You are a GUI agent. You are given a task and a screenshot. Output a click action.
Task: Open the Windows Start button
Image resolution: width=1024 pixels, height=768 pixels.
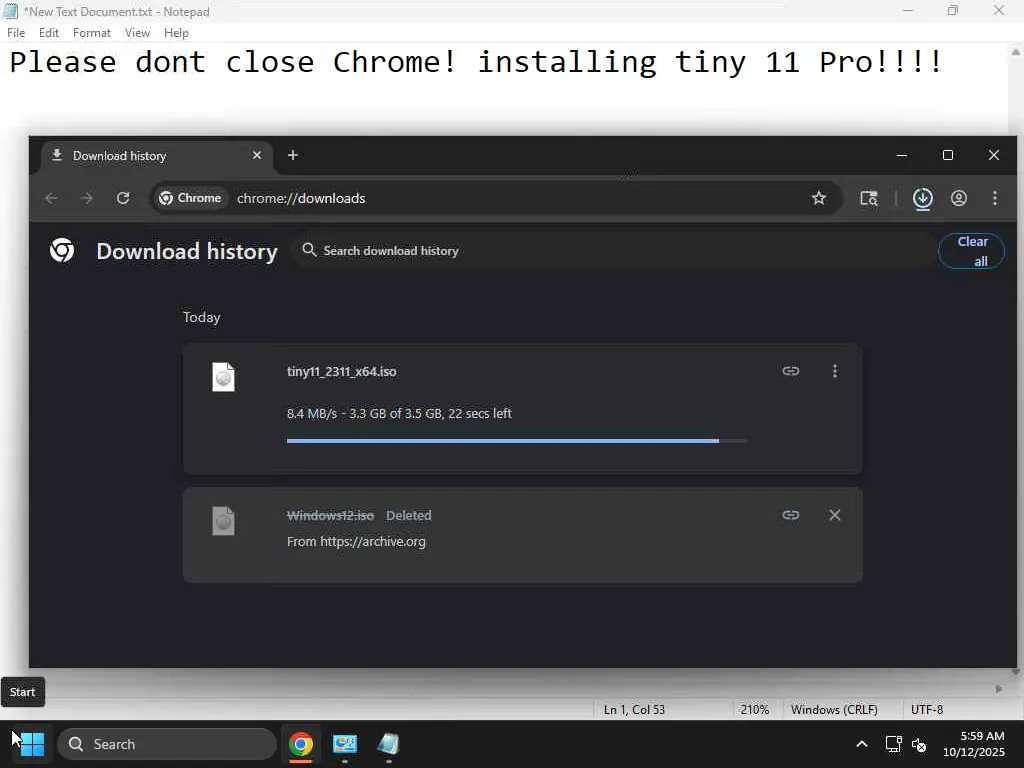31,744
